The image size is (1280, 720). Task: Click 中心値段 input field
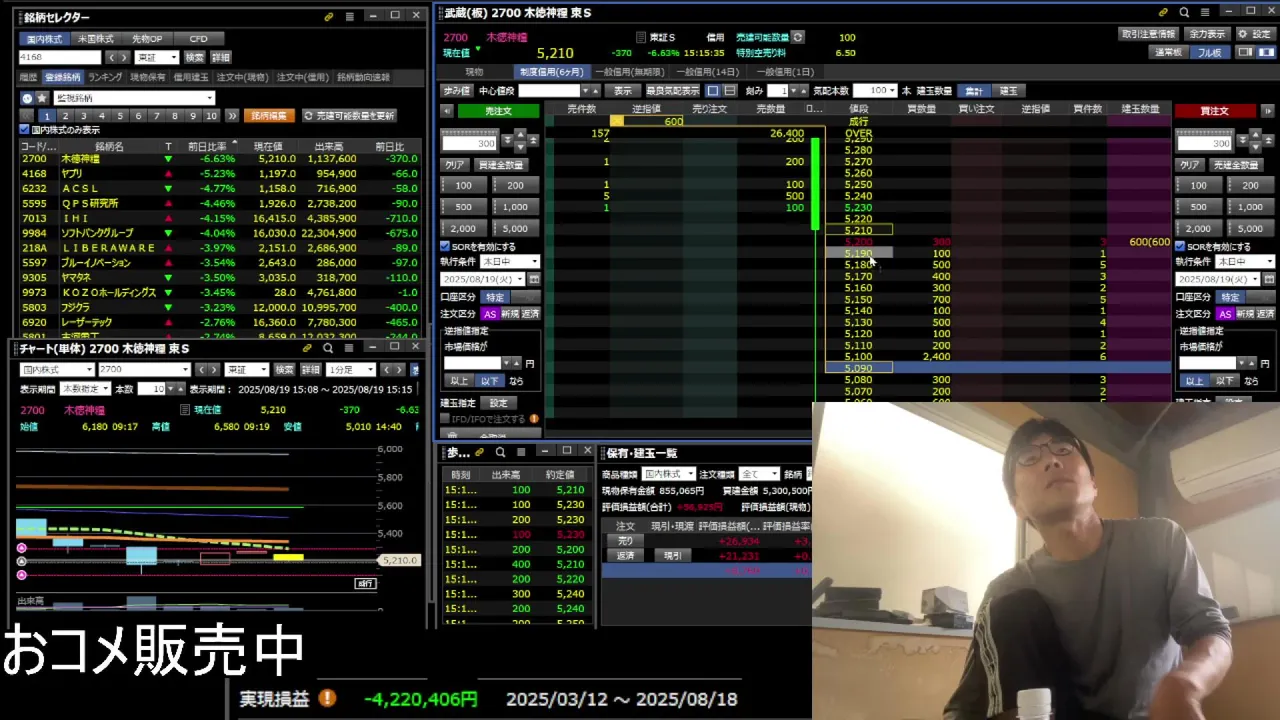click(548, 90)
